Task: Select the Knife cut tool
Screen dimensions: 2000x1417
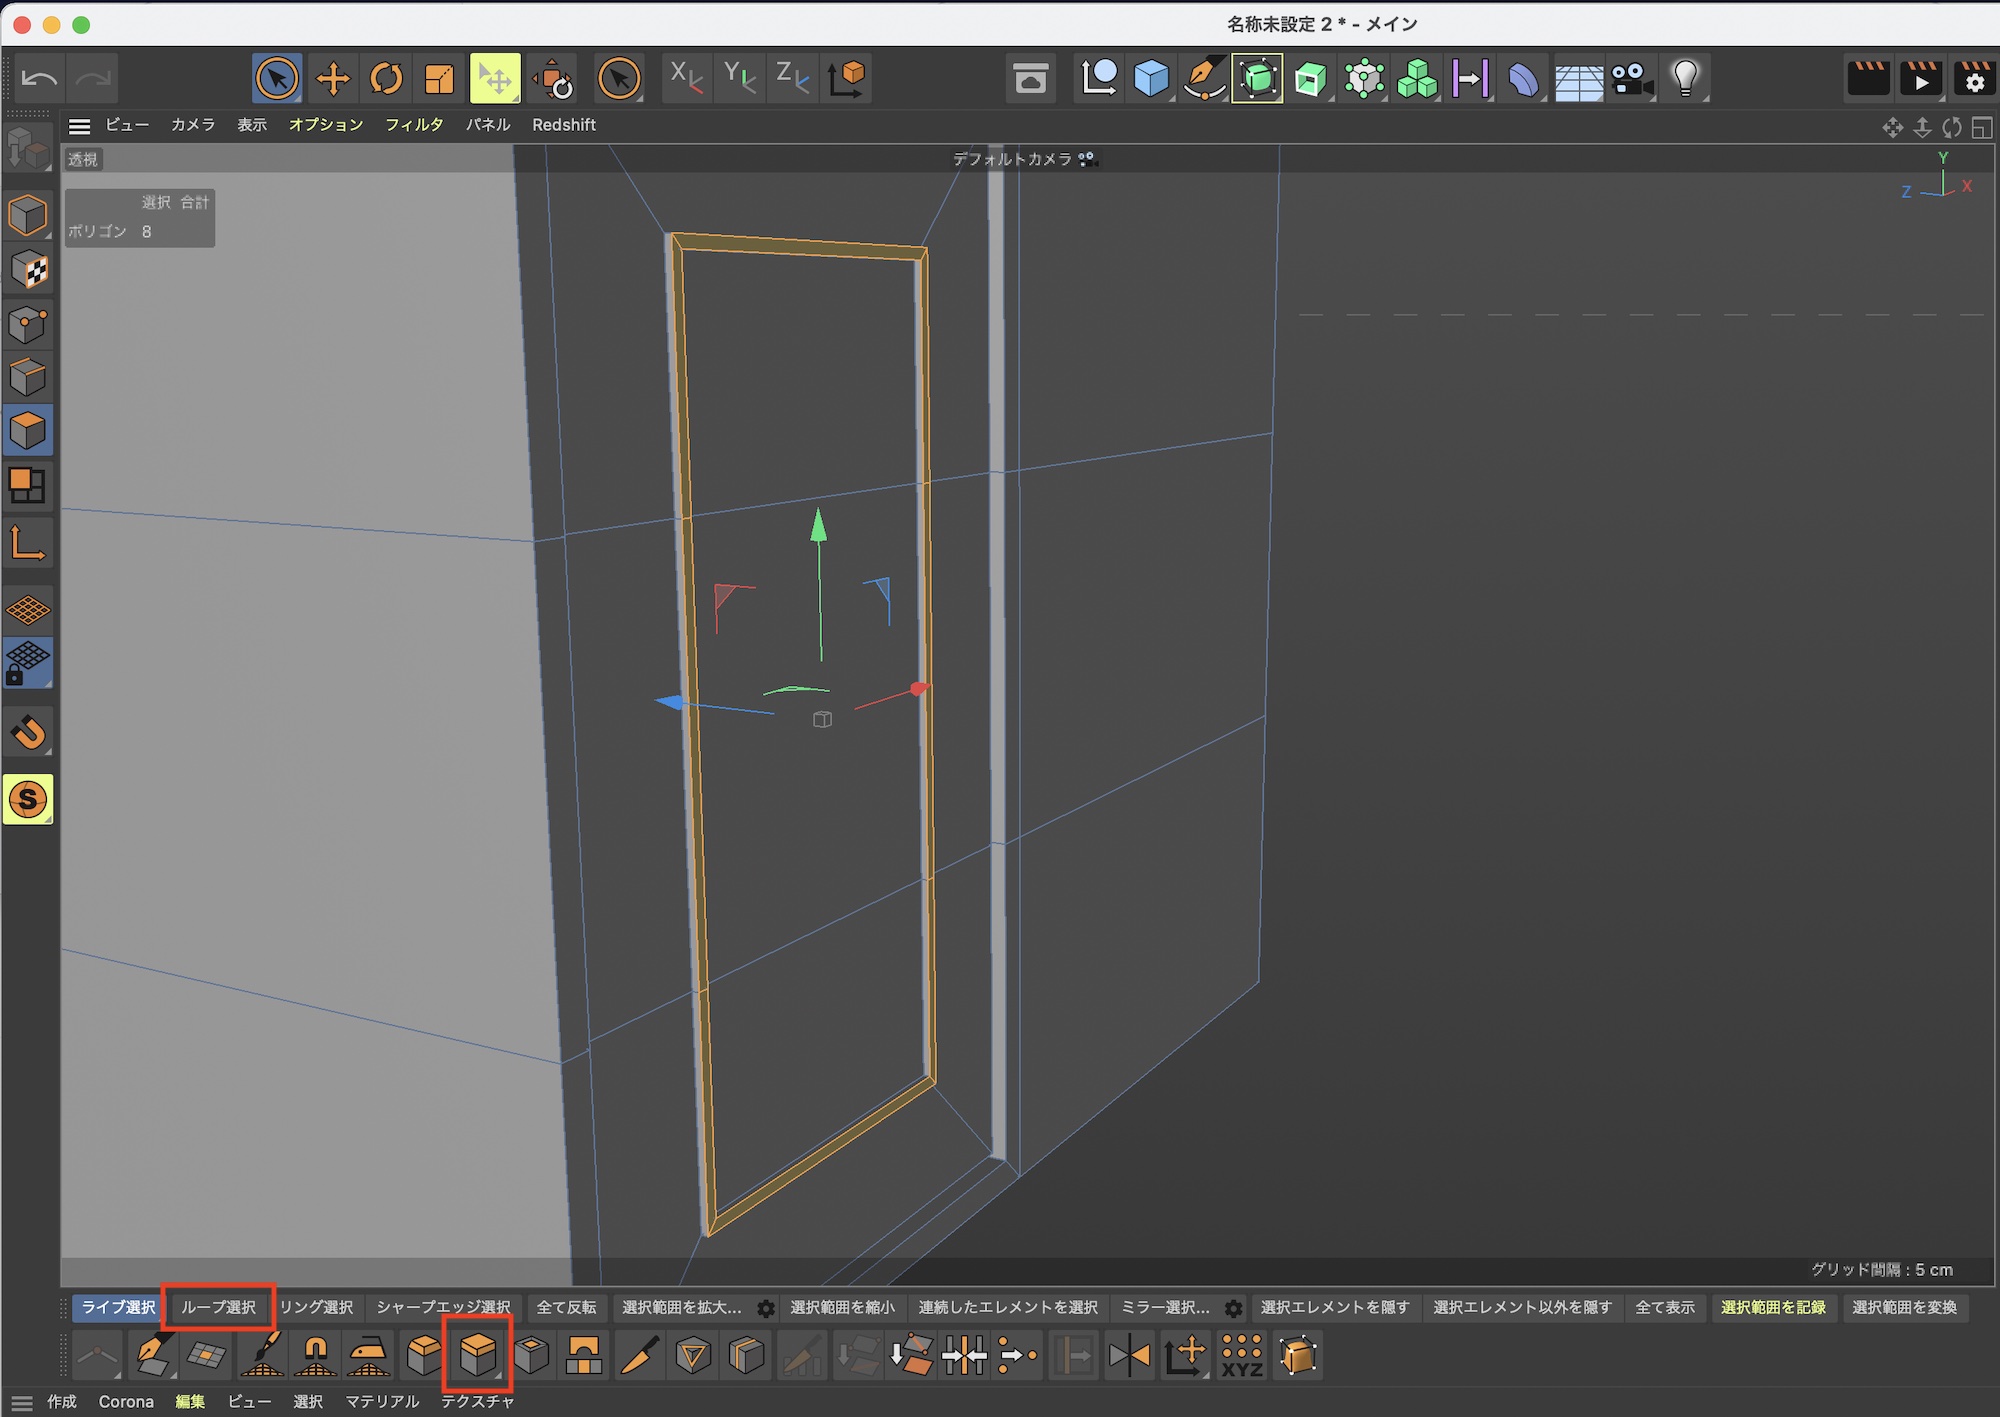Action: [638, 1356]
